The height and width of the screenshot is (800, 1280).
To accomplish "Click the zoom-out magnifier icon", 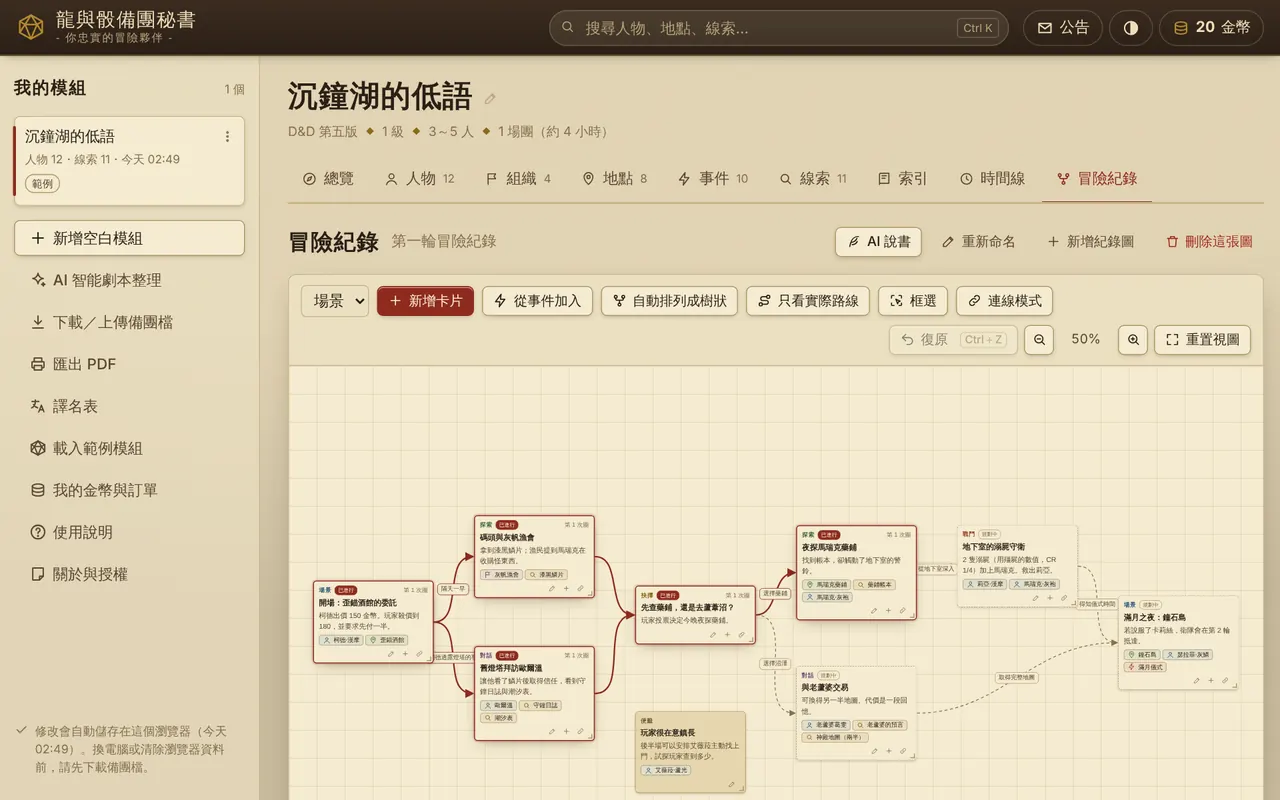I will 1039,340.
